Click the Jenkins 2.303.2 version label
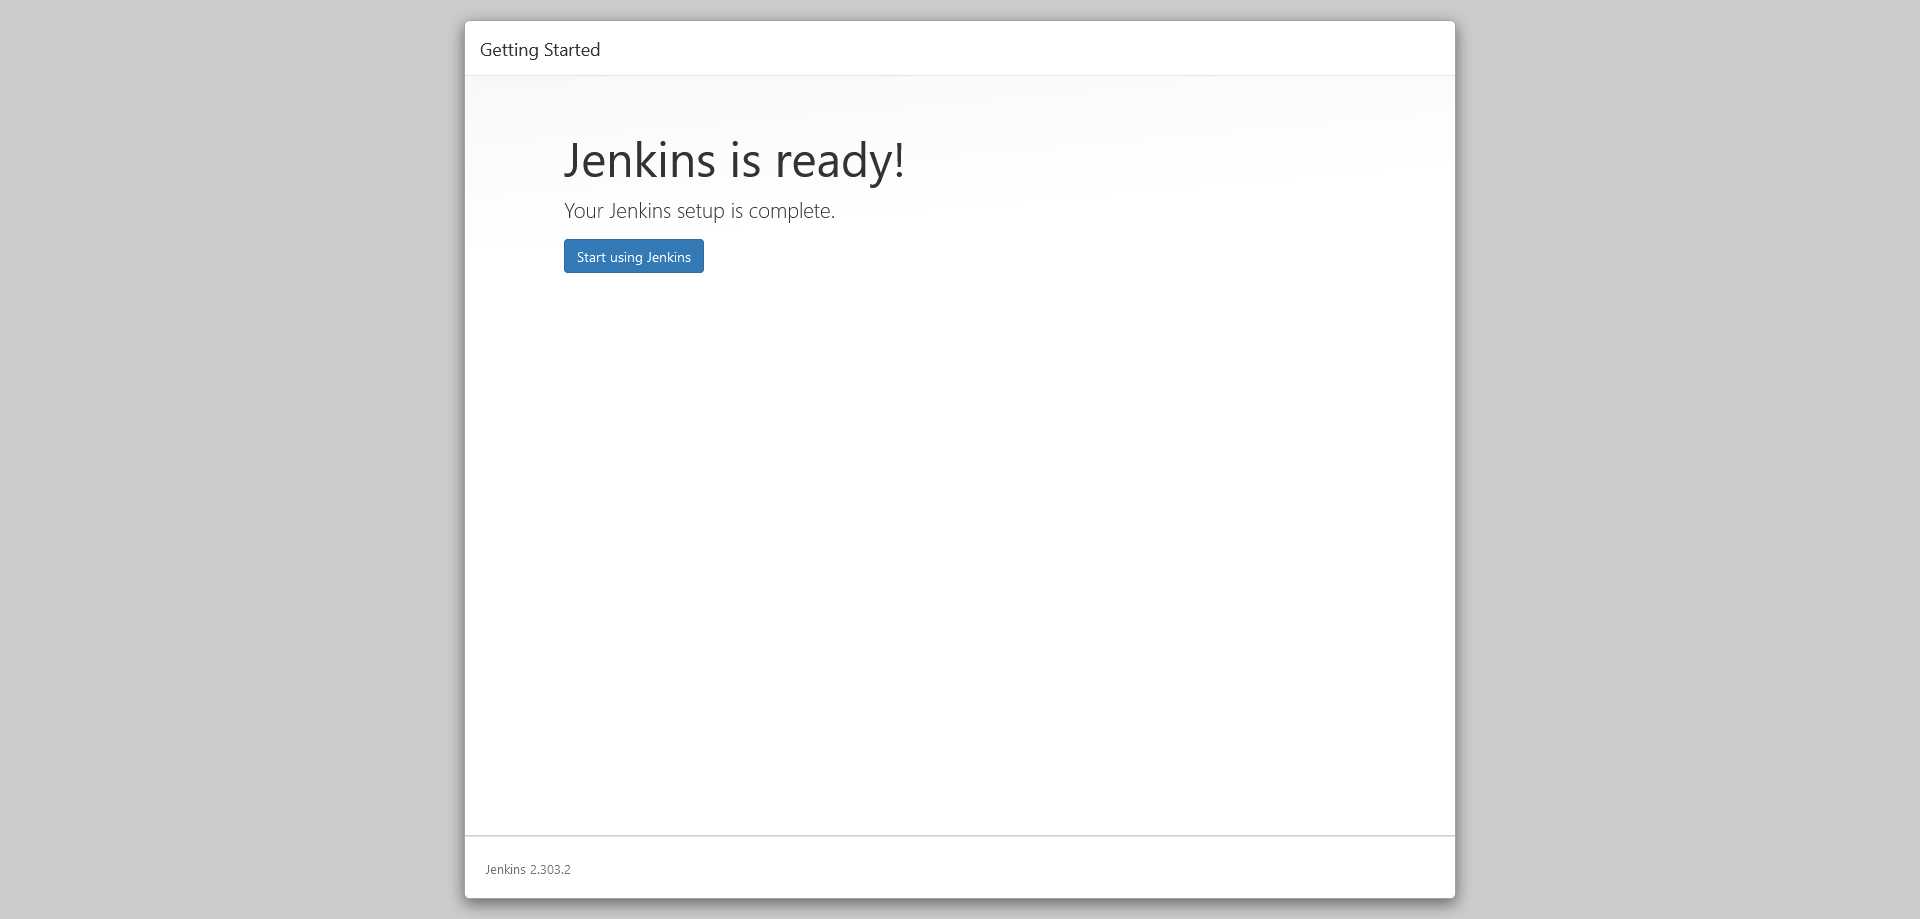The width and height of the screenshot is (1920, 919). coord(527,869)
